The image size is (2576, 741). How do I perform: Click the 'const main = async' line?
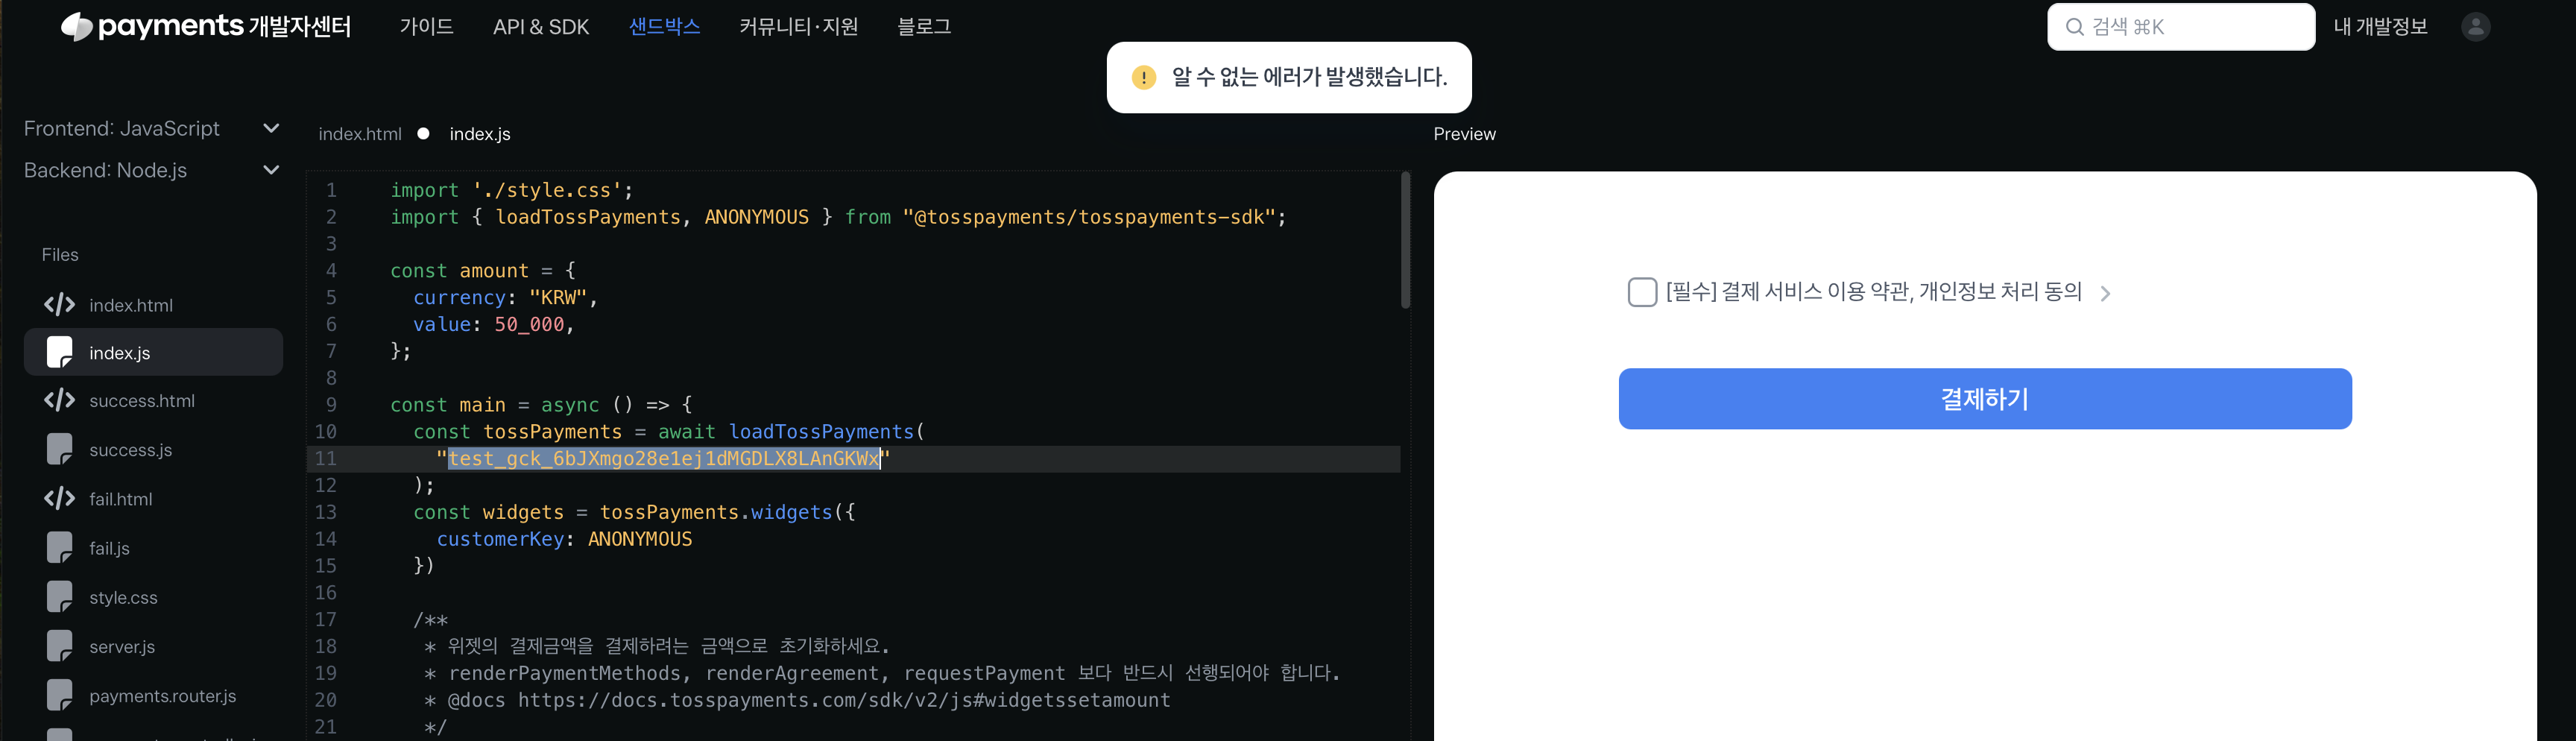pyautogui.click(x=541, y=405)
